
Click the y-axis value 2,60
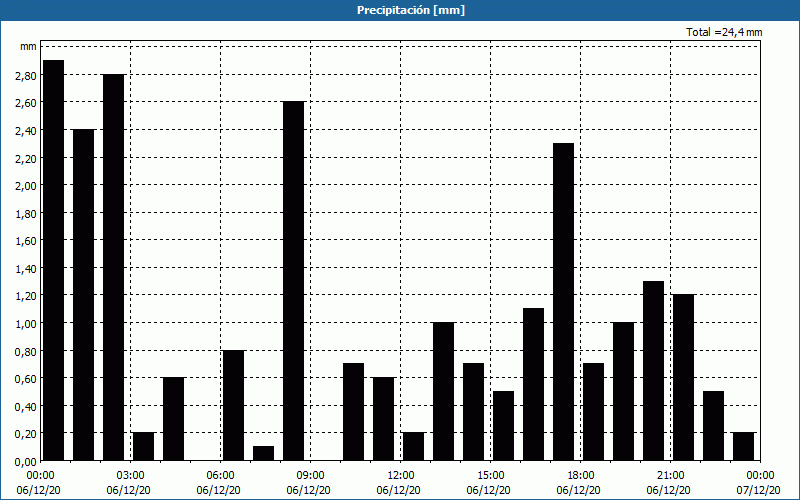(26, 103)
